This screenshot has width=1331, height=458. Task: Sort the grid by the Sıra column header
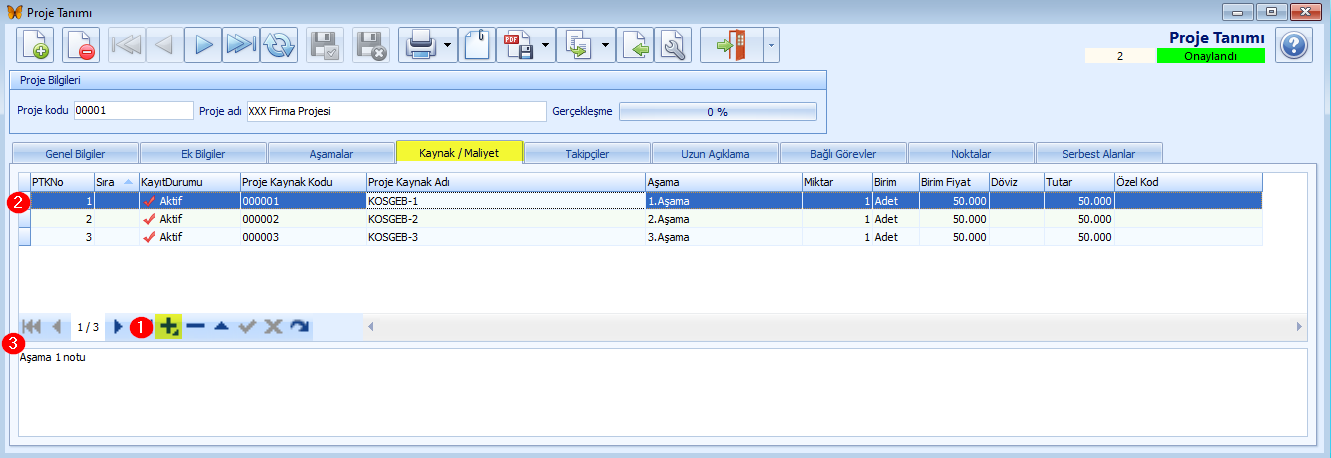pos(115,182)
